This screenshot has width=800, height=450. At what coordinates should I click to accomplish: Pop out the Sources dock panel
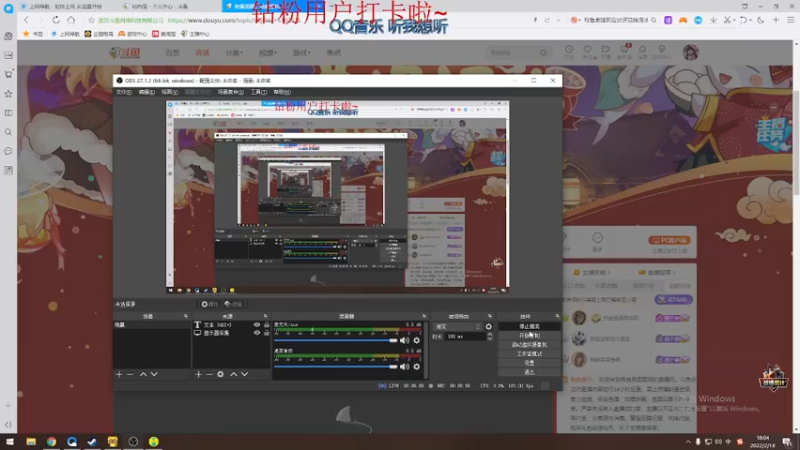point(265,316)
